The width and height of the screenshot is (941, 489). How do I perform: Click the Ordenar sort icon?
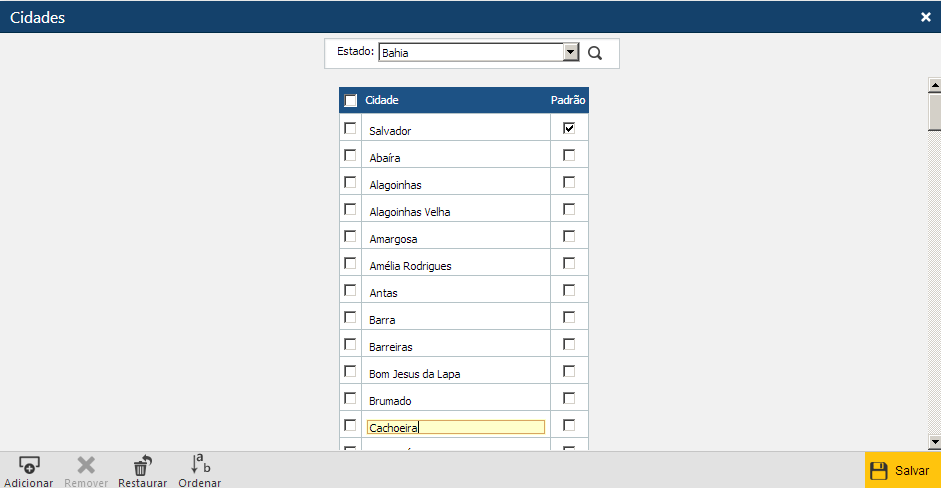[199, 464]
